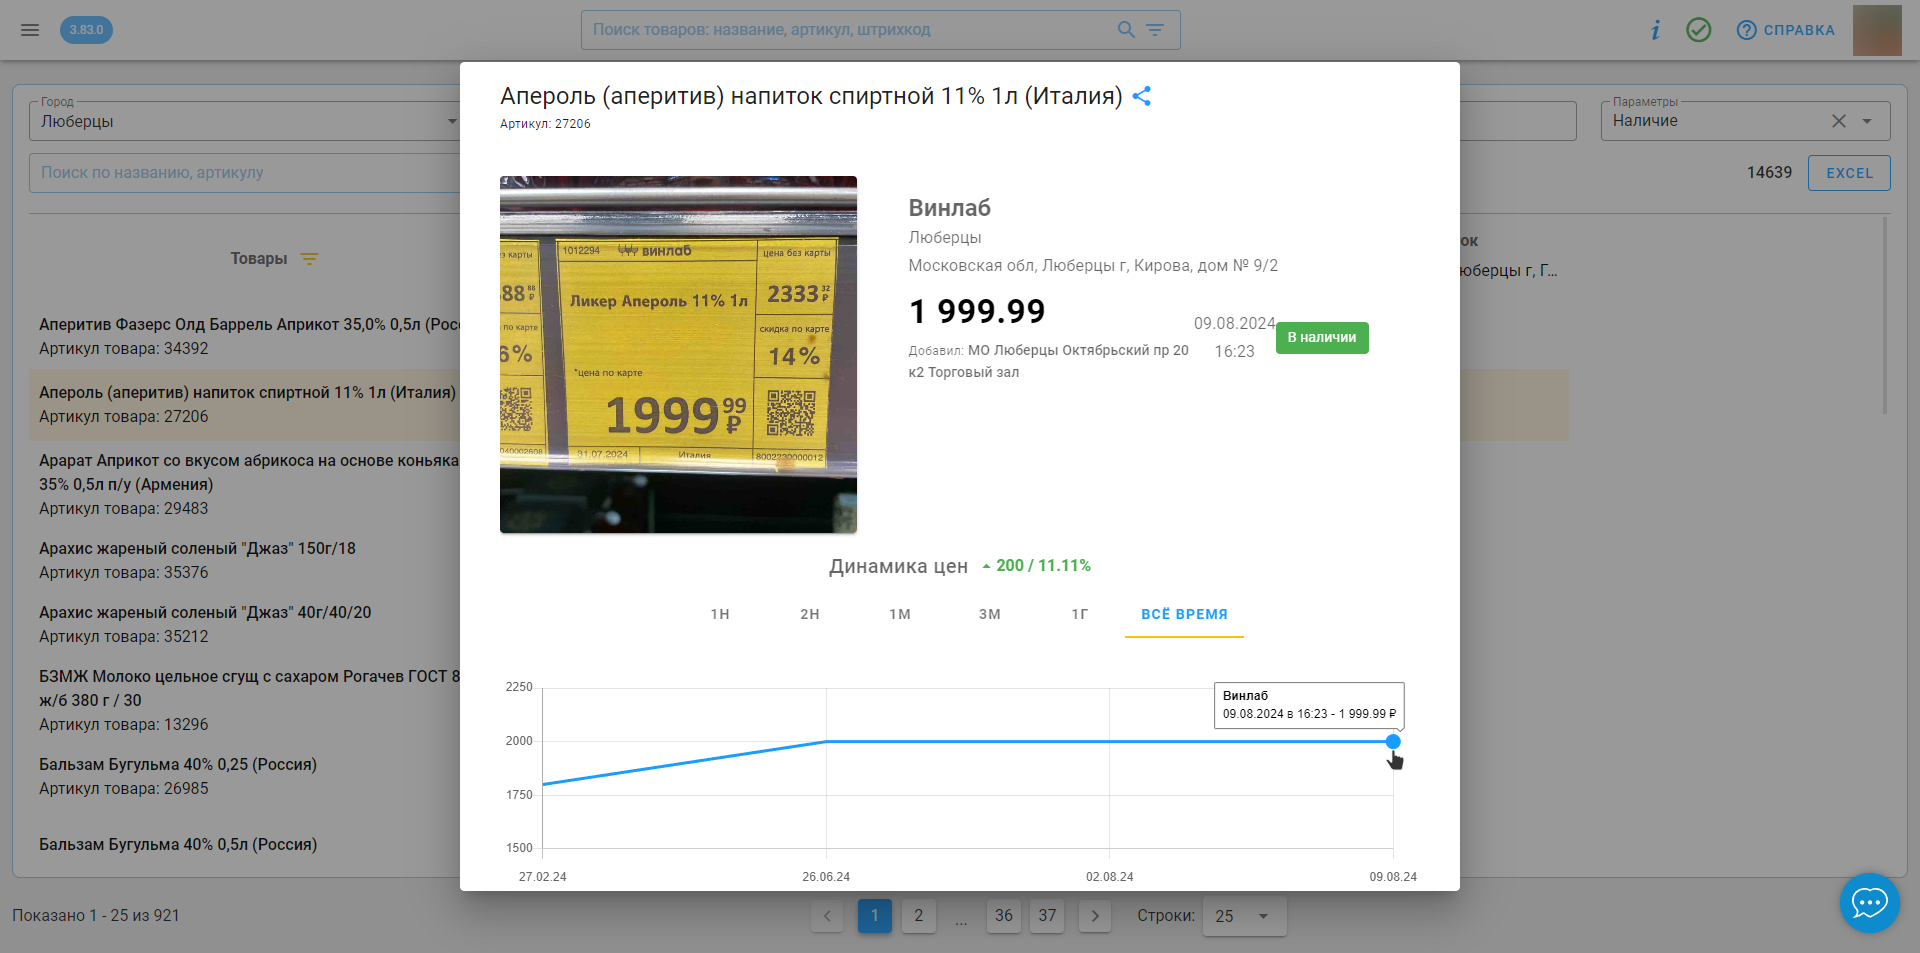Viewport: 1920px width, 953px height.
Task: Click the Винлаб store name heading
Action: click(949, 208)
